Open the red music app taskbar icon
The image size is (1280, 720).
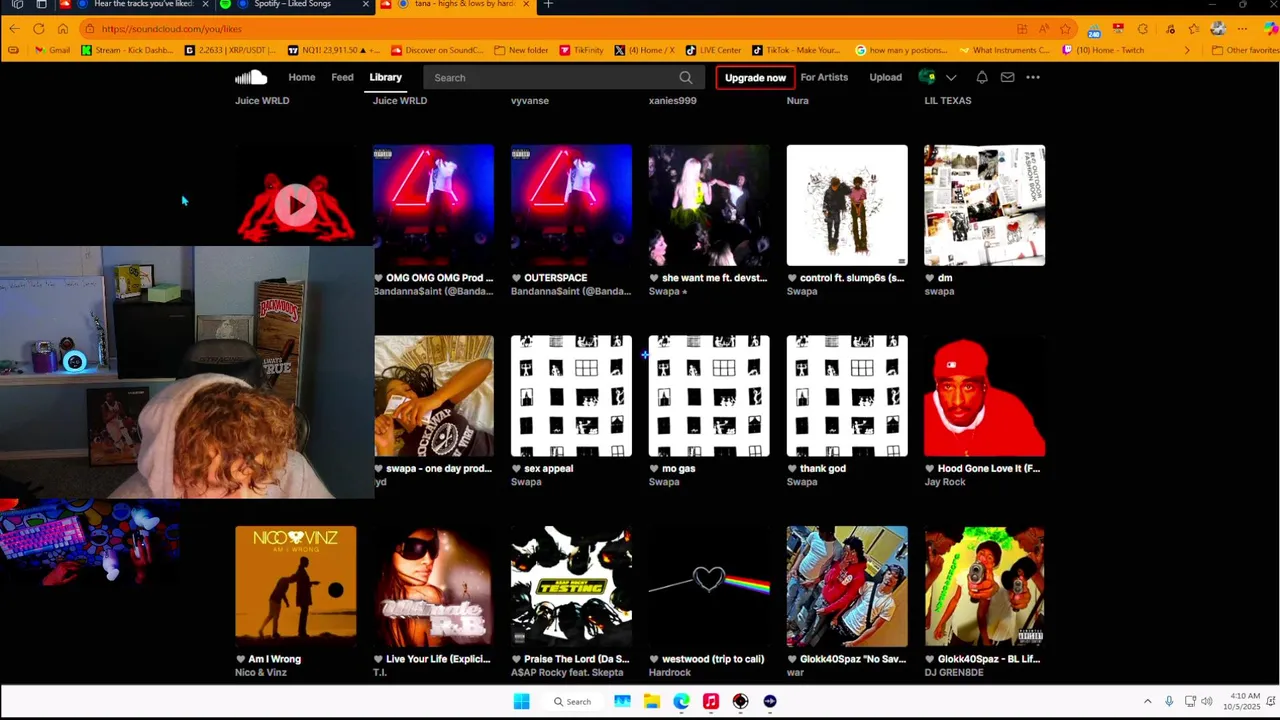pyautogui.click(x=710, y=702)
